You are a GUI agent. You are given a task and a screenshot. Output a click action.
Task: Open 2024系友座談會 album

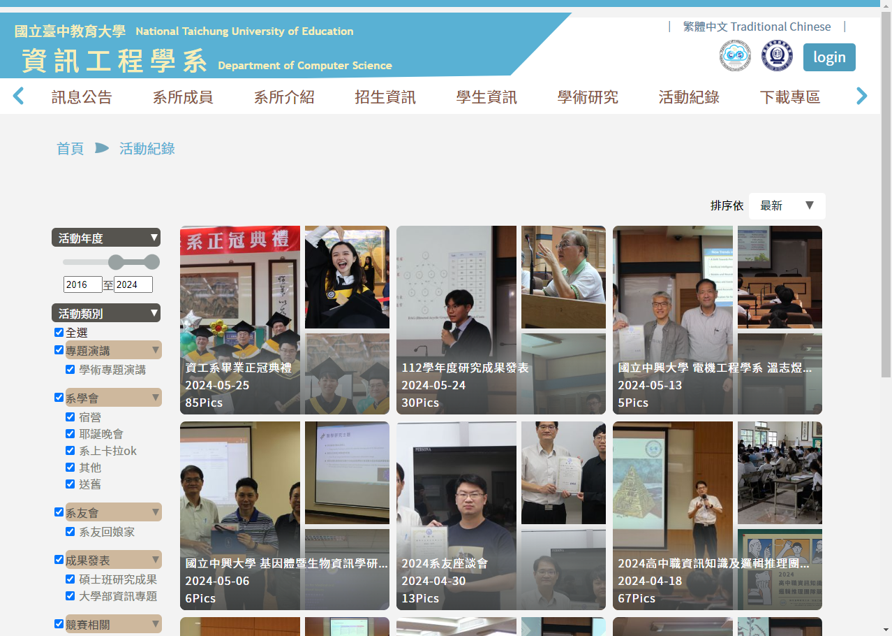click(501, 515)
